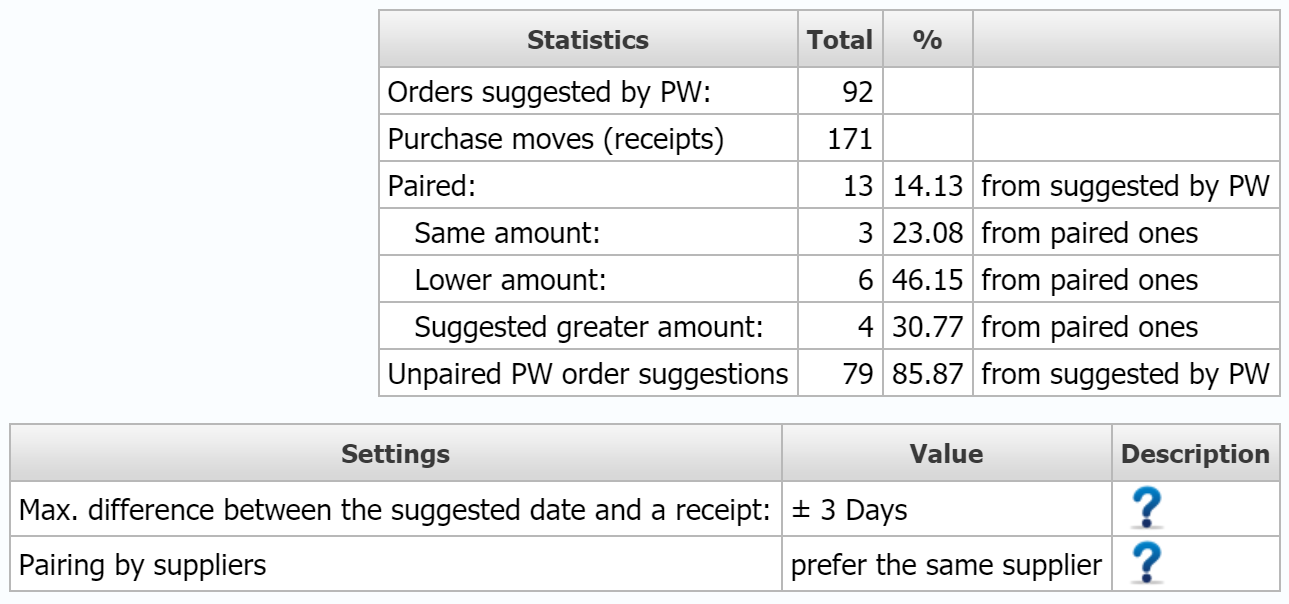Viewport: 1289px width, 604px height.
Task: Click the "± 3 Days" value cell
Action: pos(849,510)
